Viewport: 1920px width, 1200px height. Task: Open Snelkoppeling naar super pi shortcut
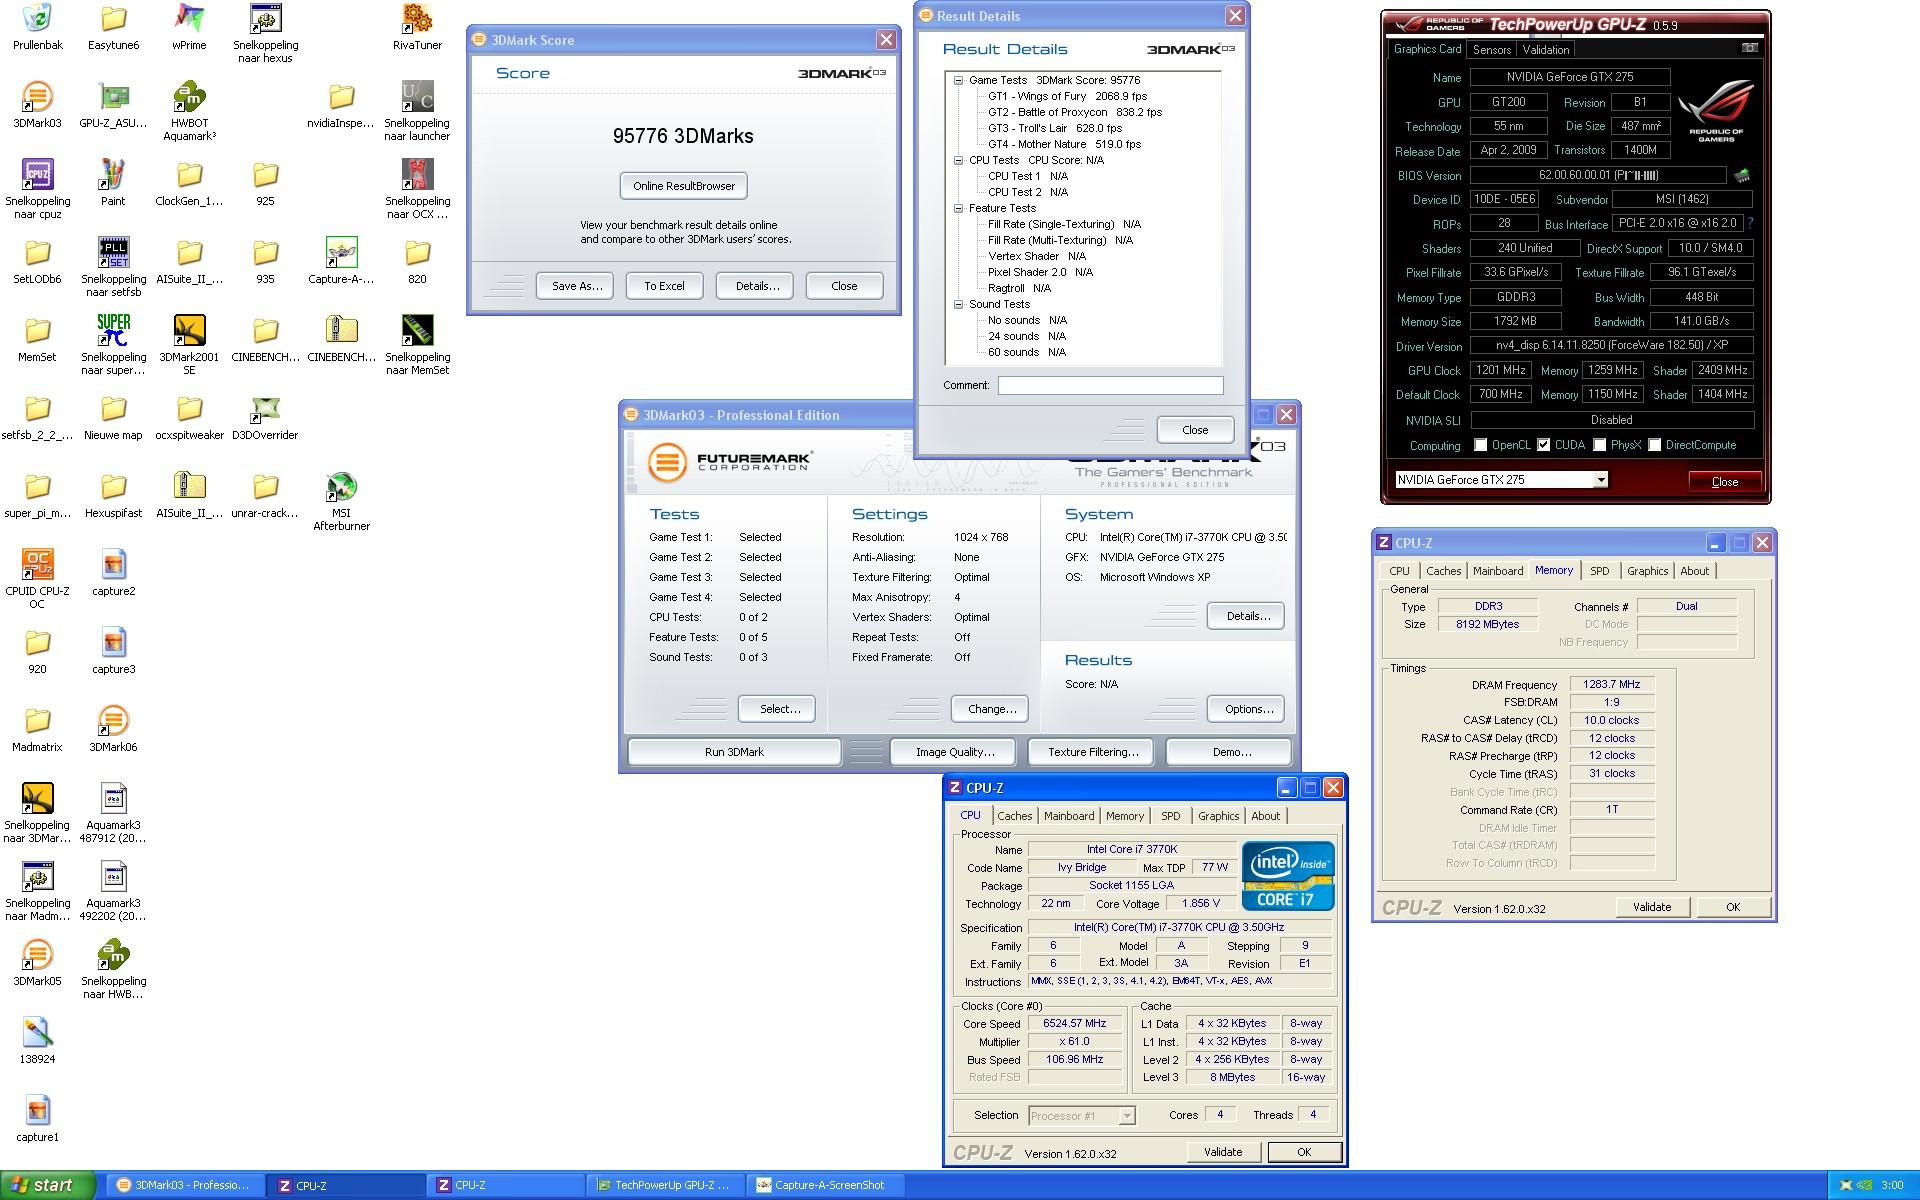point(113,345)
